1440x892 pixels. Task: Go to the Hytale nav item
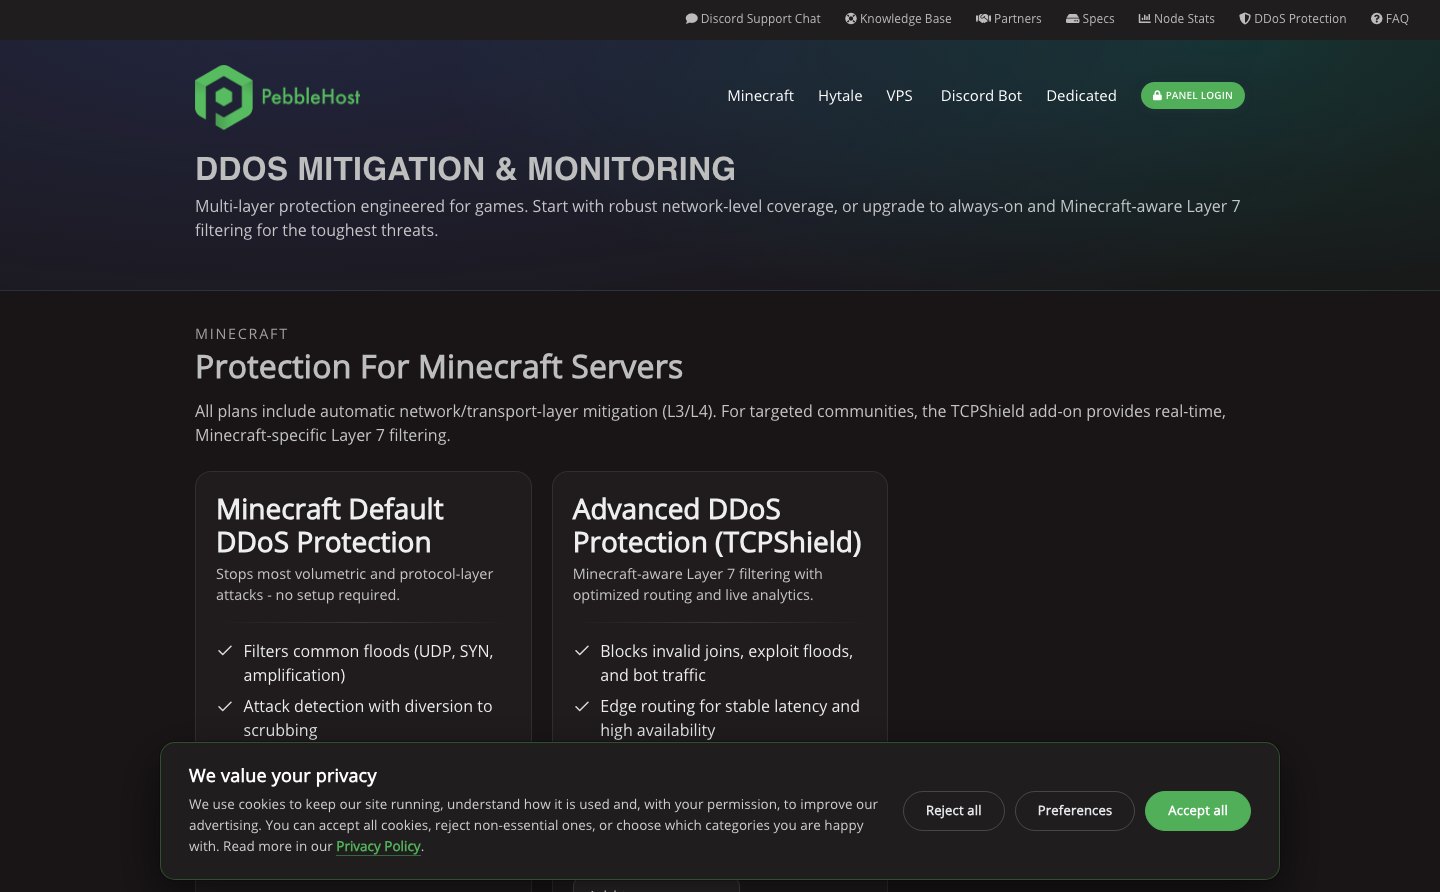click(840, 96)
